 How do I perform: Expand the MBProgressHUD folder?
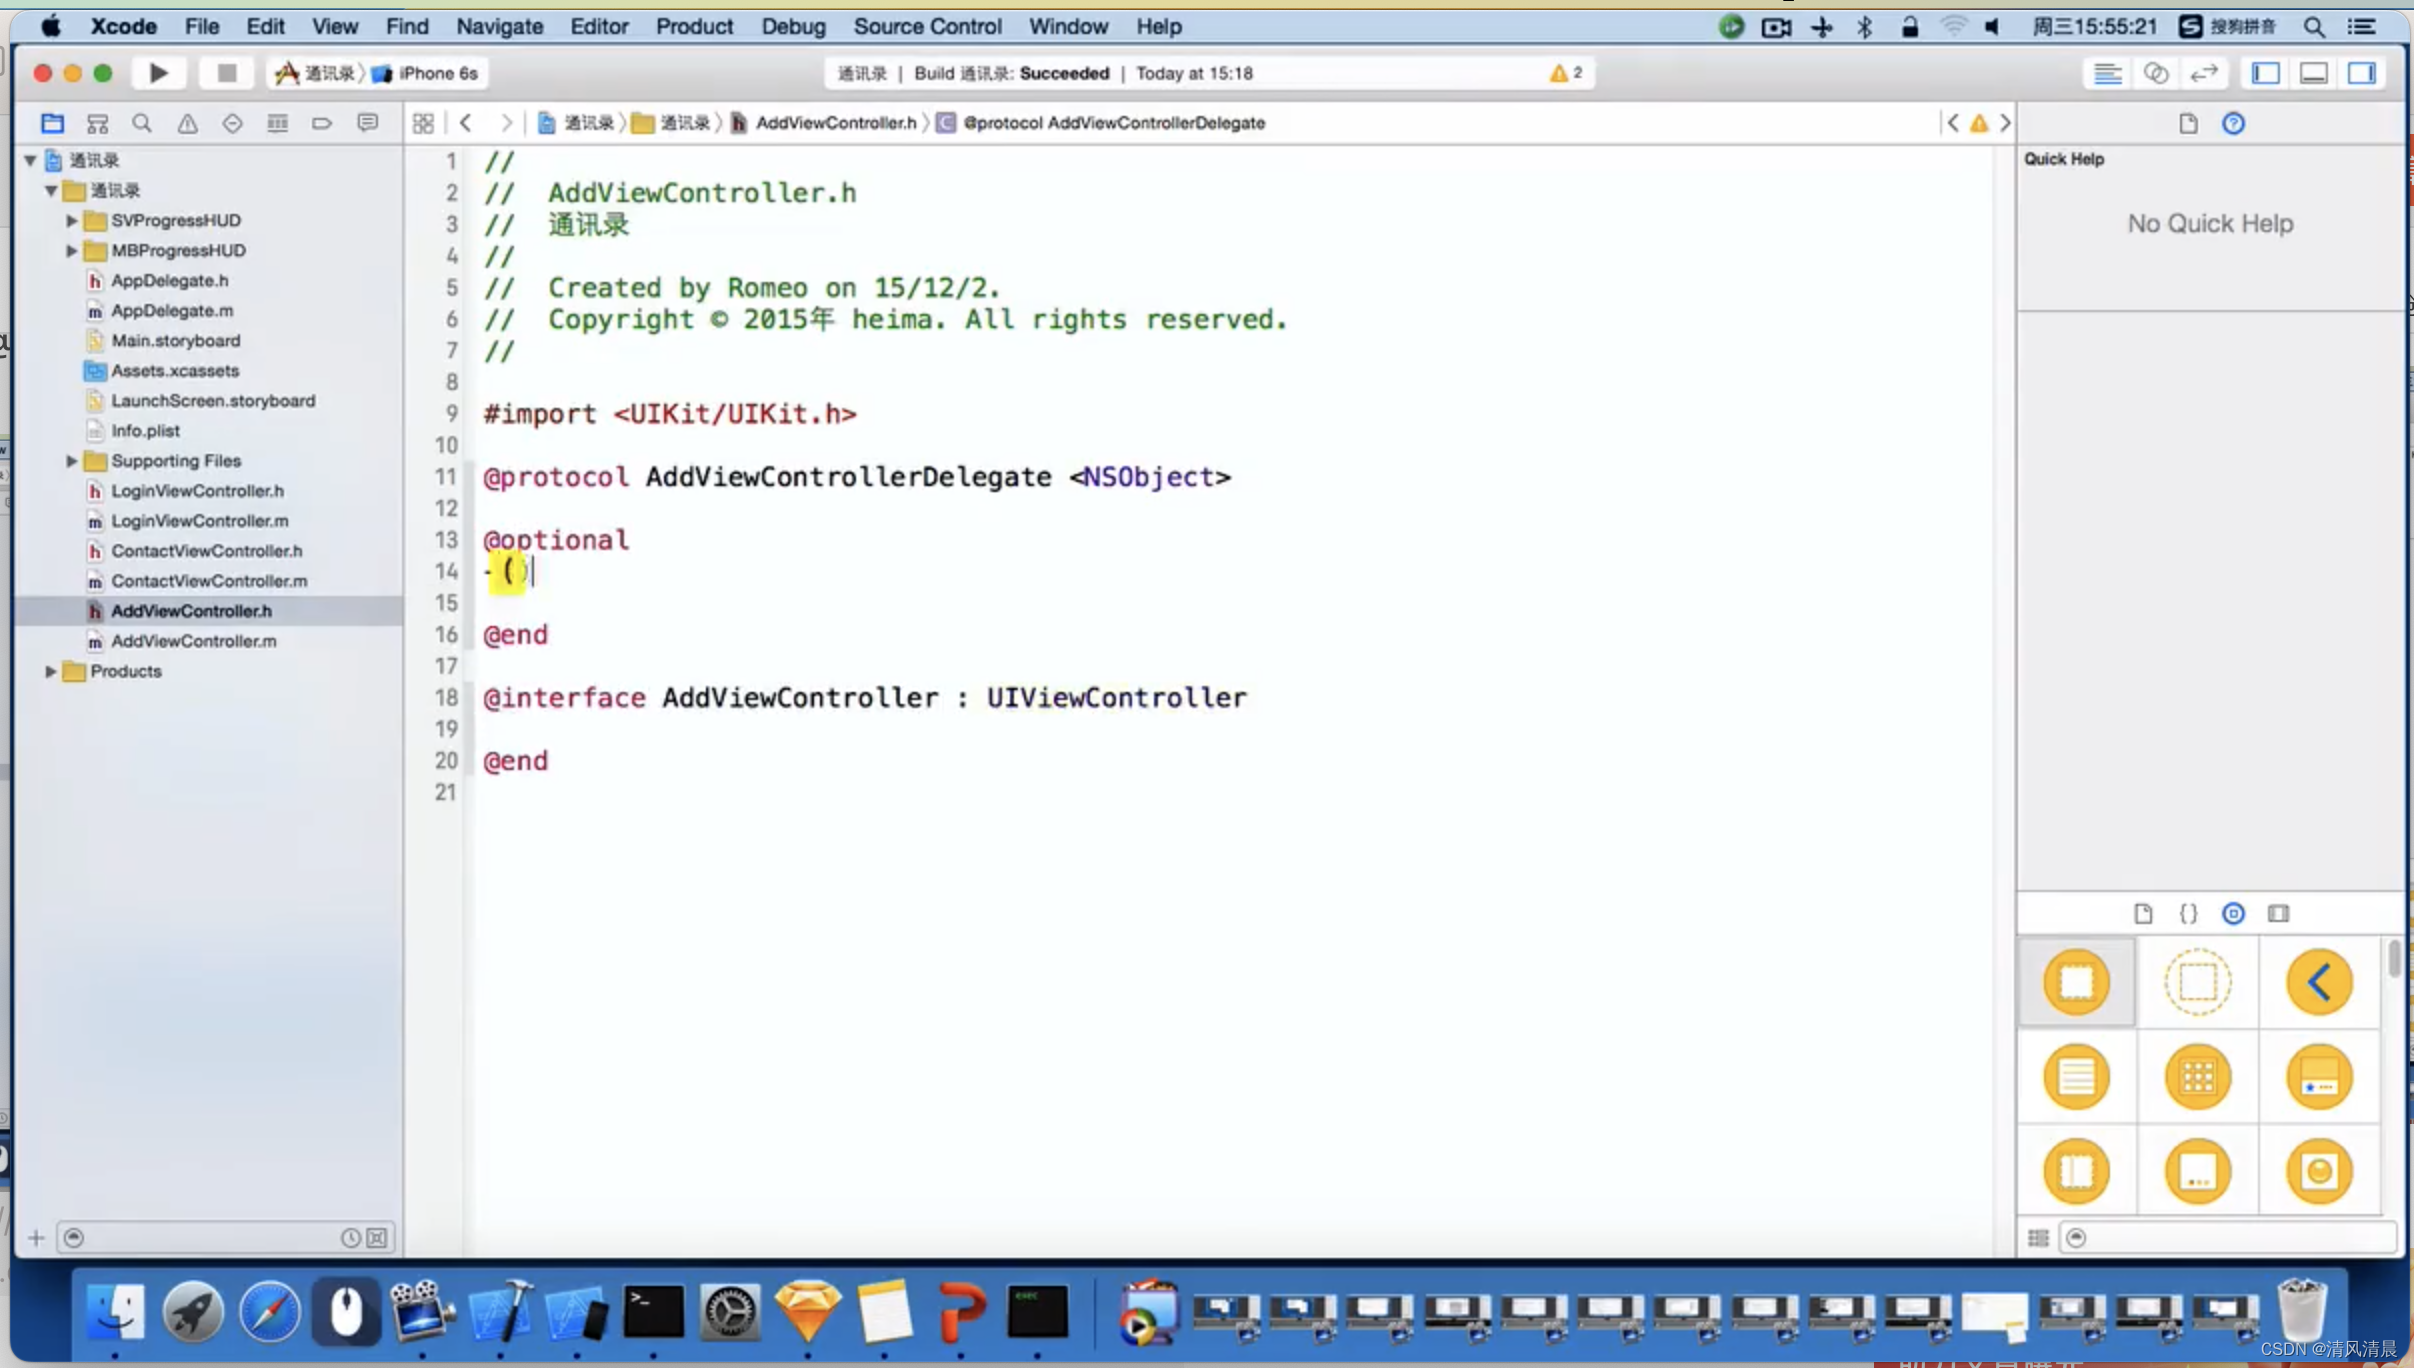[71, 250]
